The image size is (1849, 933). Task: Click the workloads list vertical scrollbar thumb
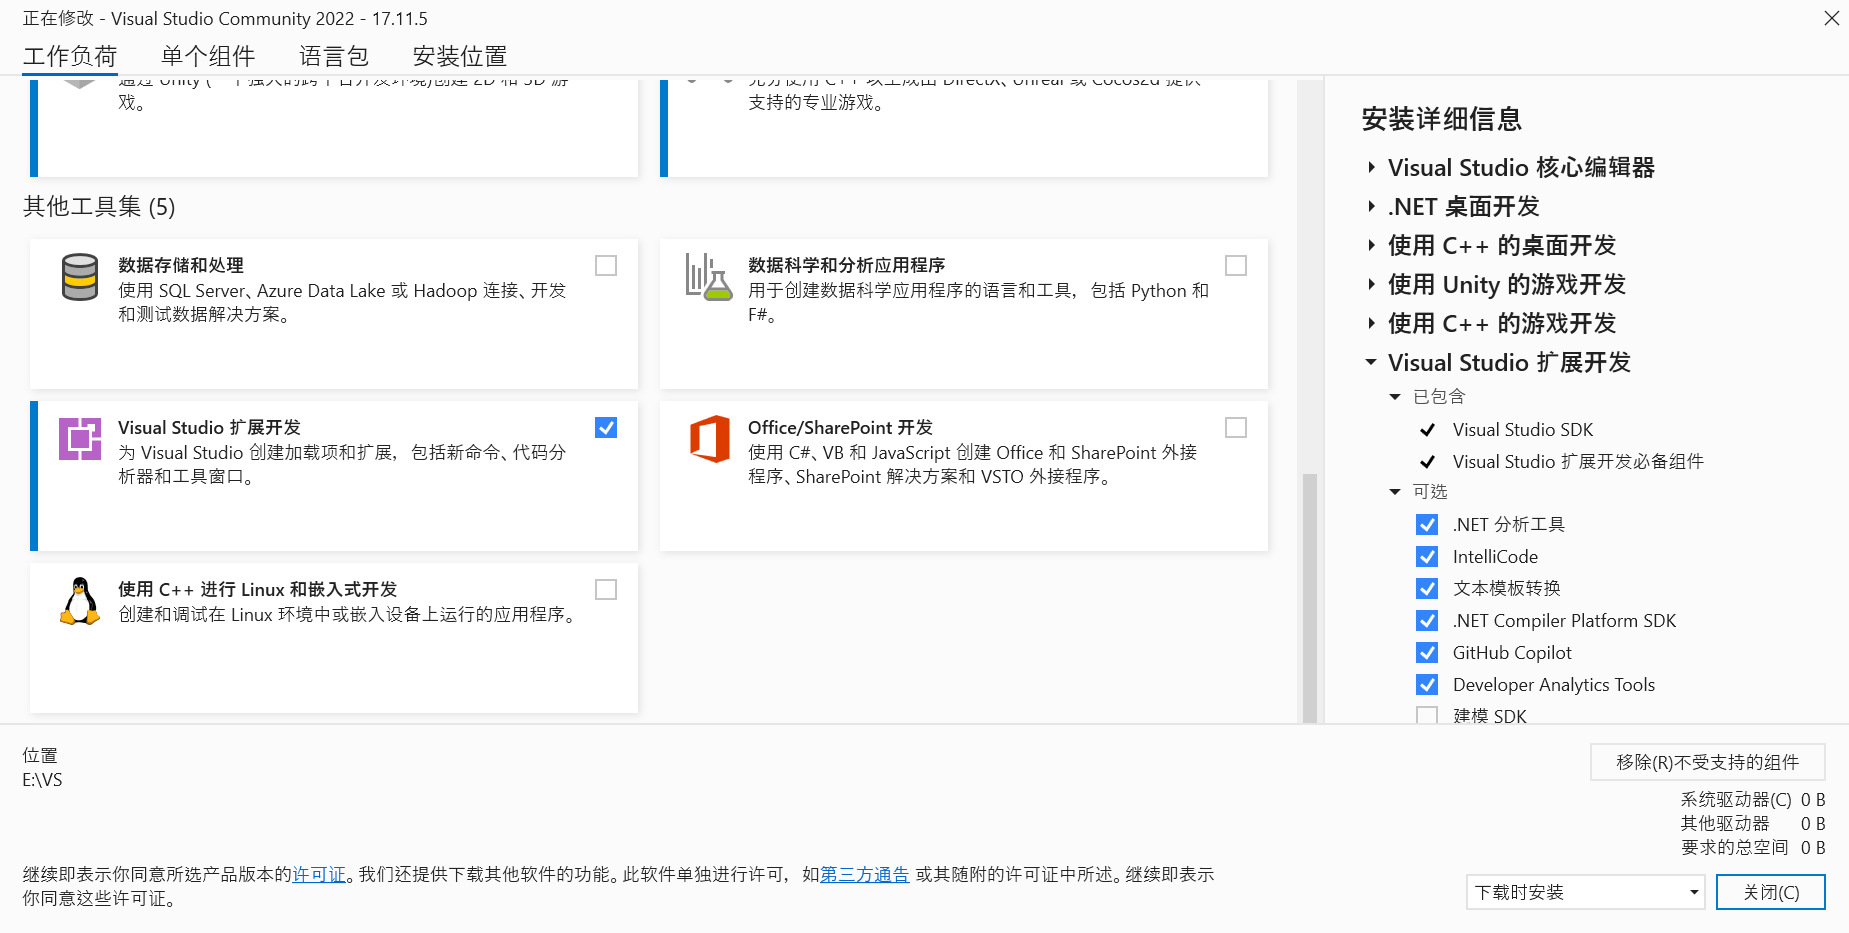pyautogui.click(x=1310, y=597)
